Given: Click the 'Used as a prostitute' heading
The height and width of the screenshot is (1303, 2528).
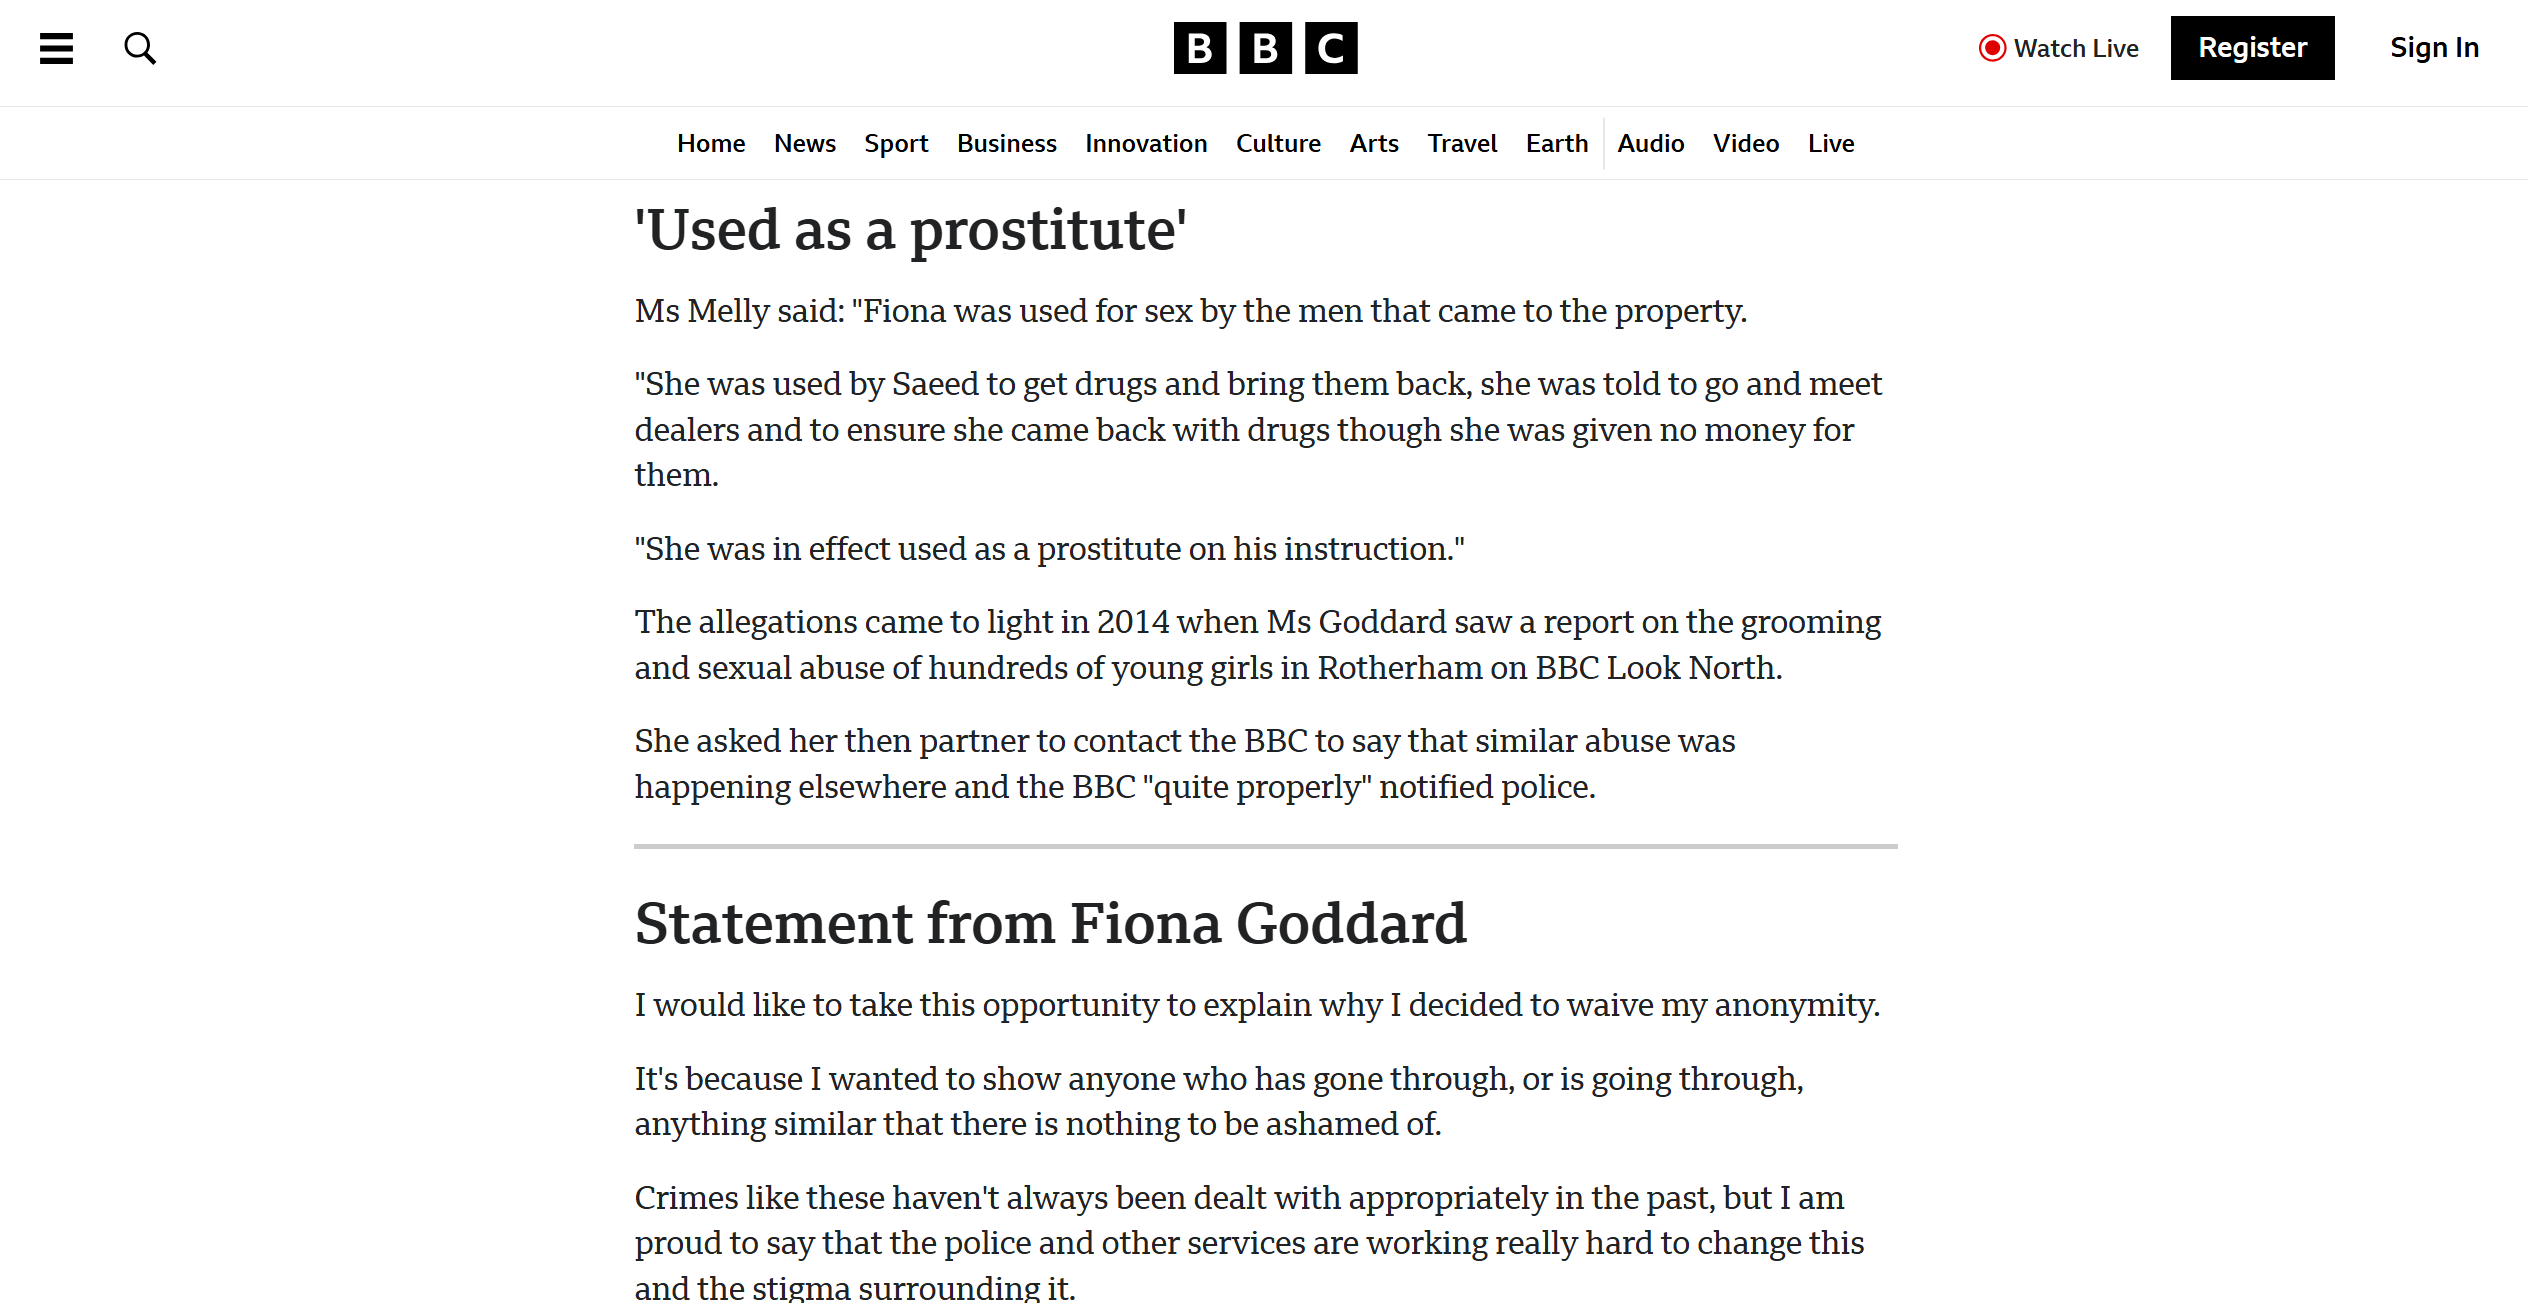Looking at the screenshot, I should coord(910,230).
